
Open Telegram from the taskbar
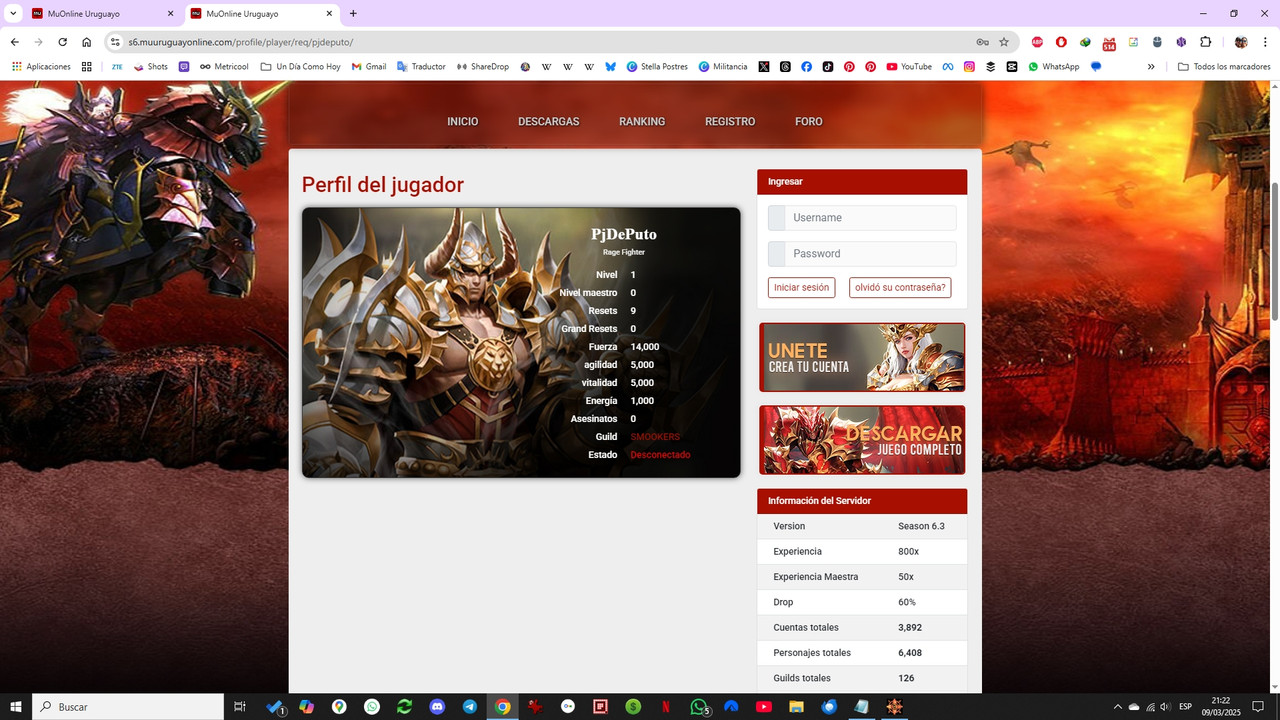click(x=470, y=707)
